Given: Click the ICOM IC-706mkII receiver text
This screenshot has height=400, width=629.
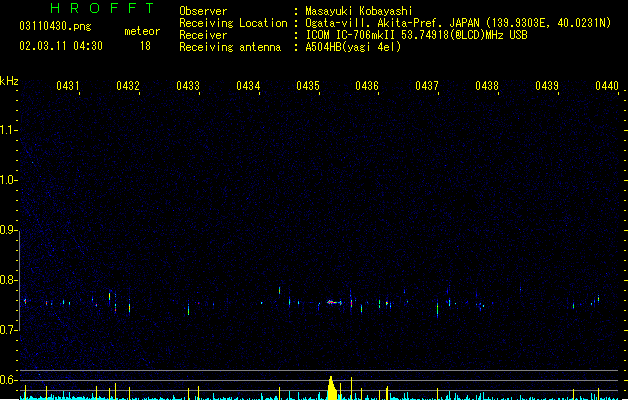Looking at the screenshot, I should point(416,35).
